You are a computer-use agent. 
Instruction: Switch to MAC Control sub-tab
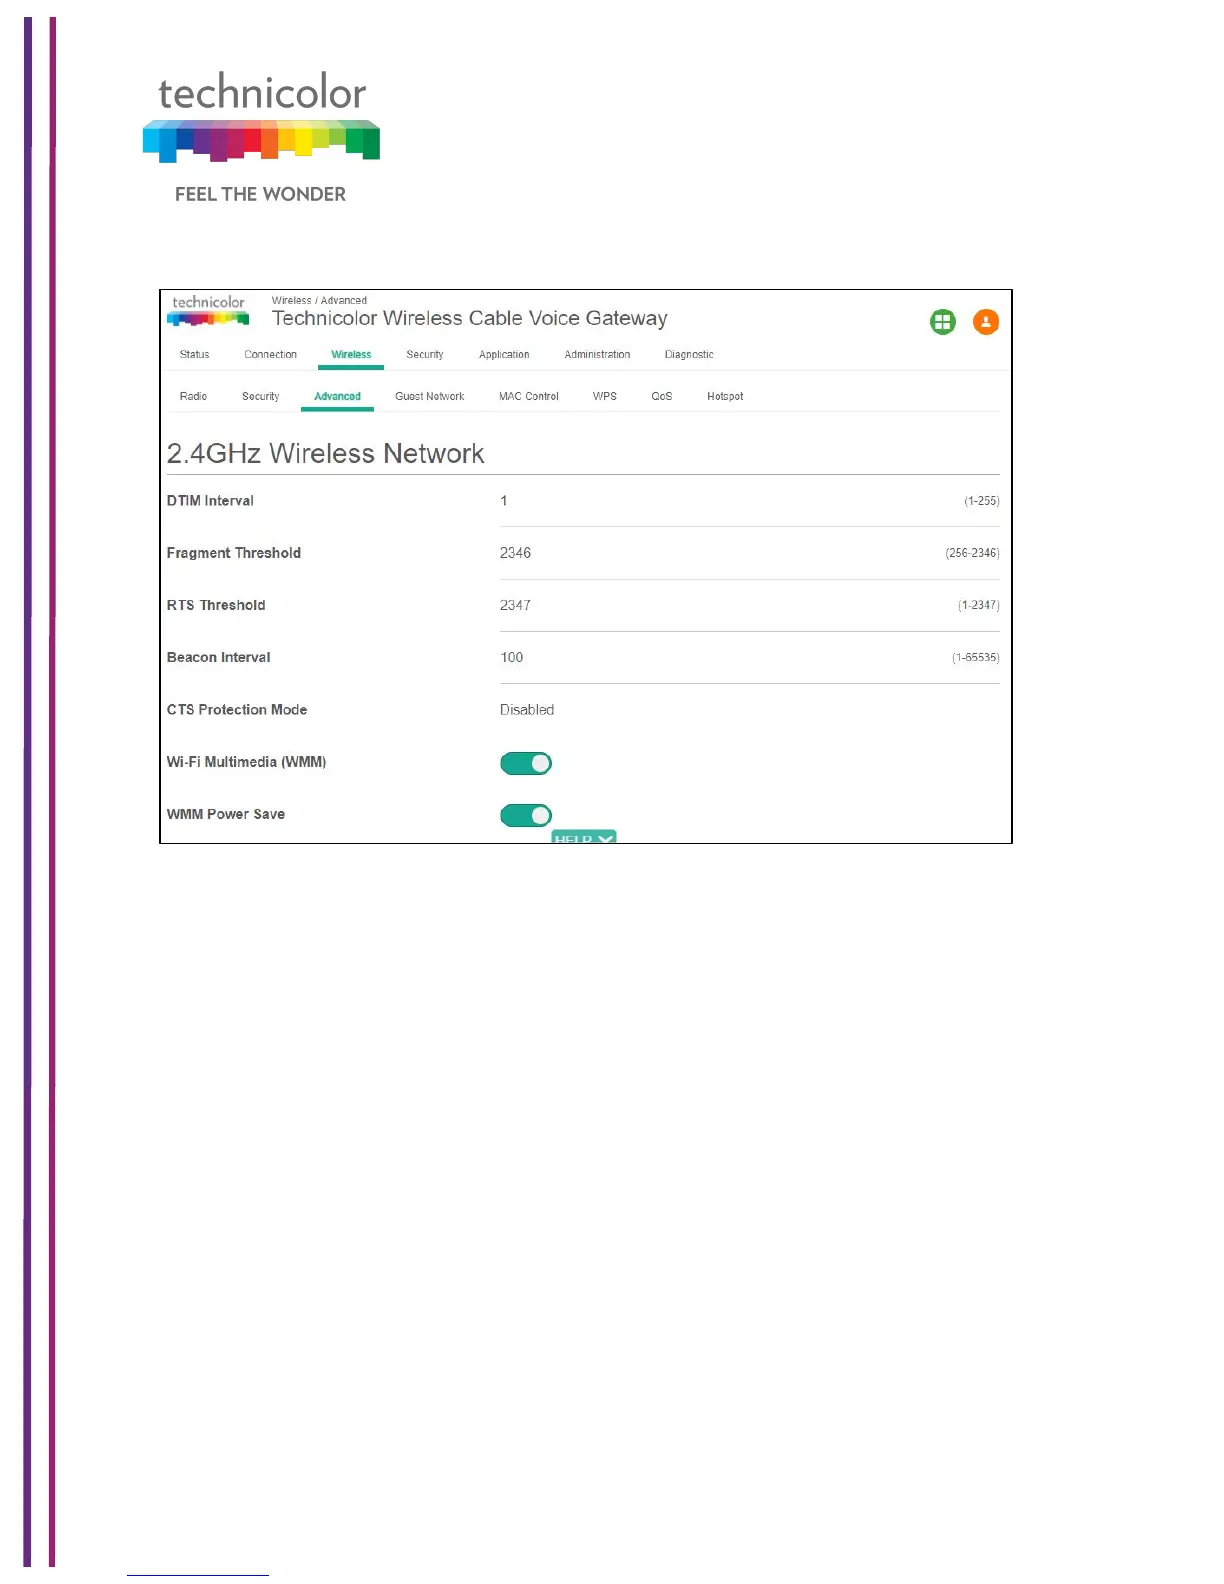[x=529, y=397]
